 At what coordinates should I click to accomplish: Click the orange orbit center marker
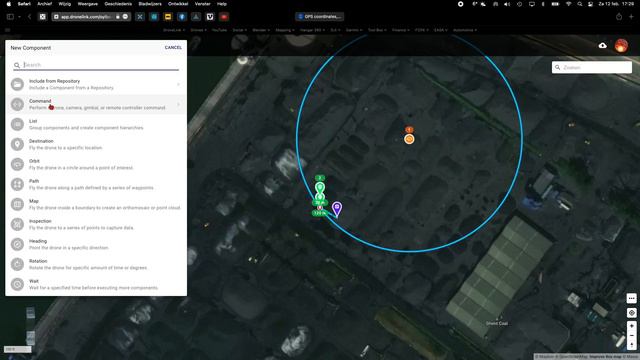point(409,139)
